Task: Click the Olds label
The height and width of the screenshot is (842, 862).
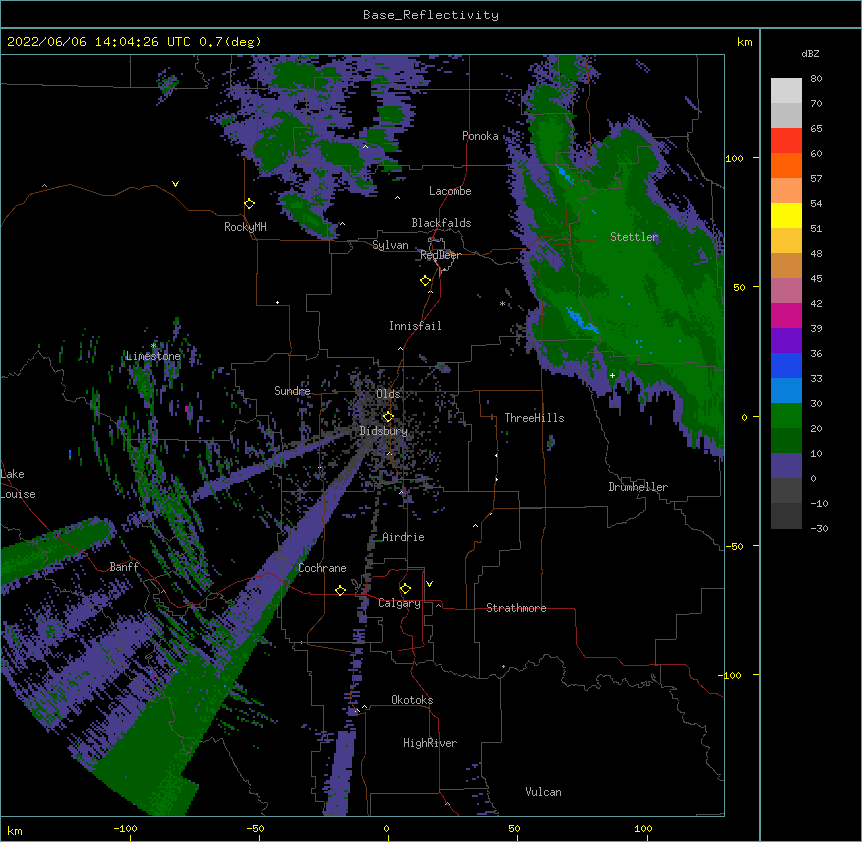Action: [388, 394]
